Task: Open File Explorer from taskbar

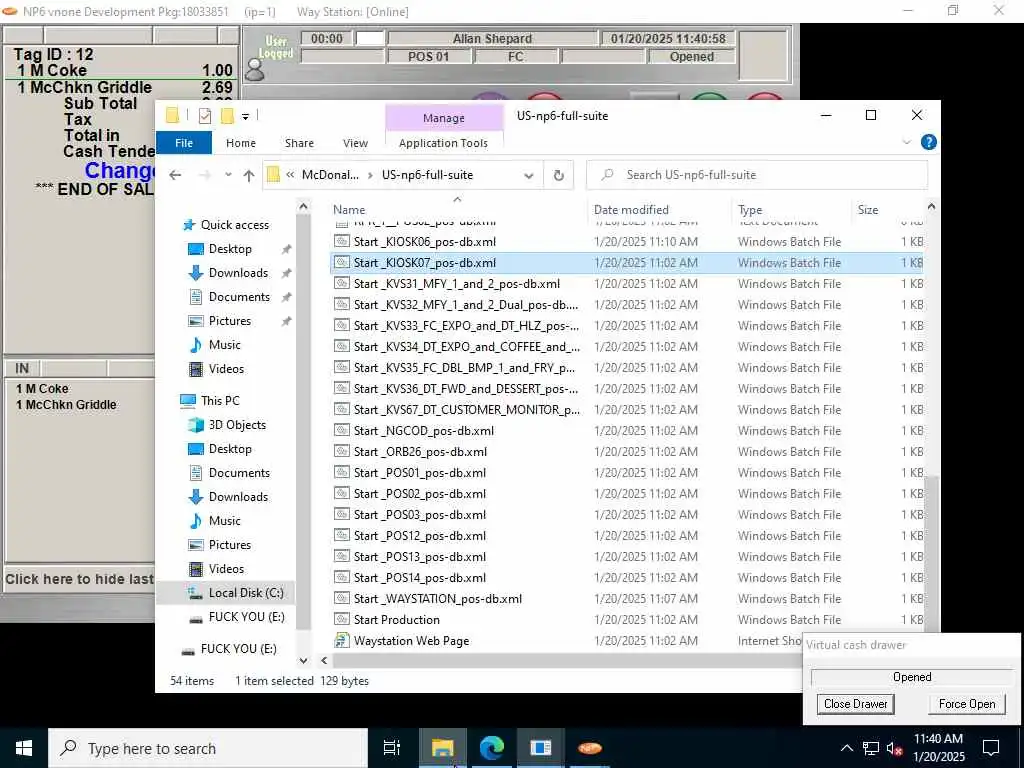Action: click(x=442, y=748)
